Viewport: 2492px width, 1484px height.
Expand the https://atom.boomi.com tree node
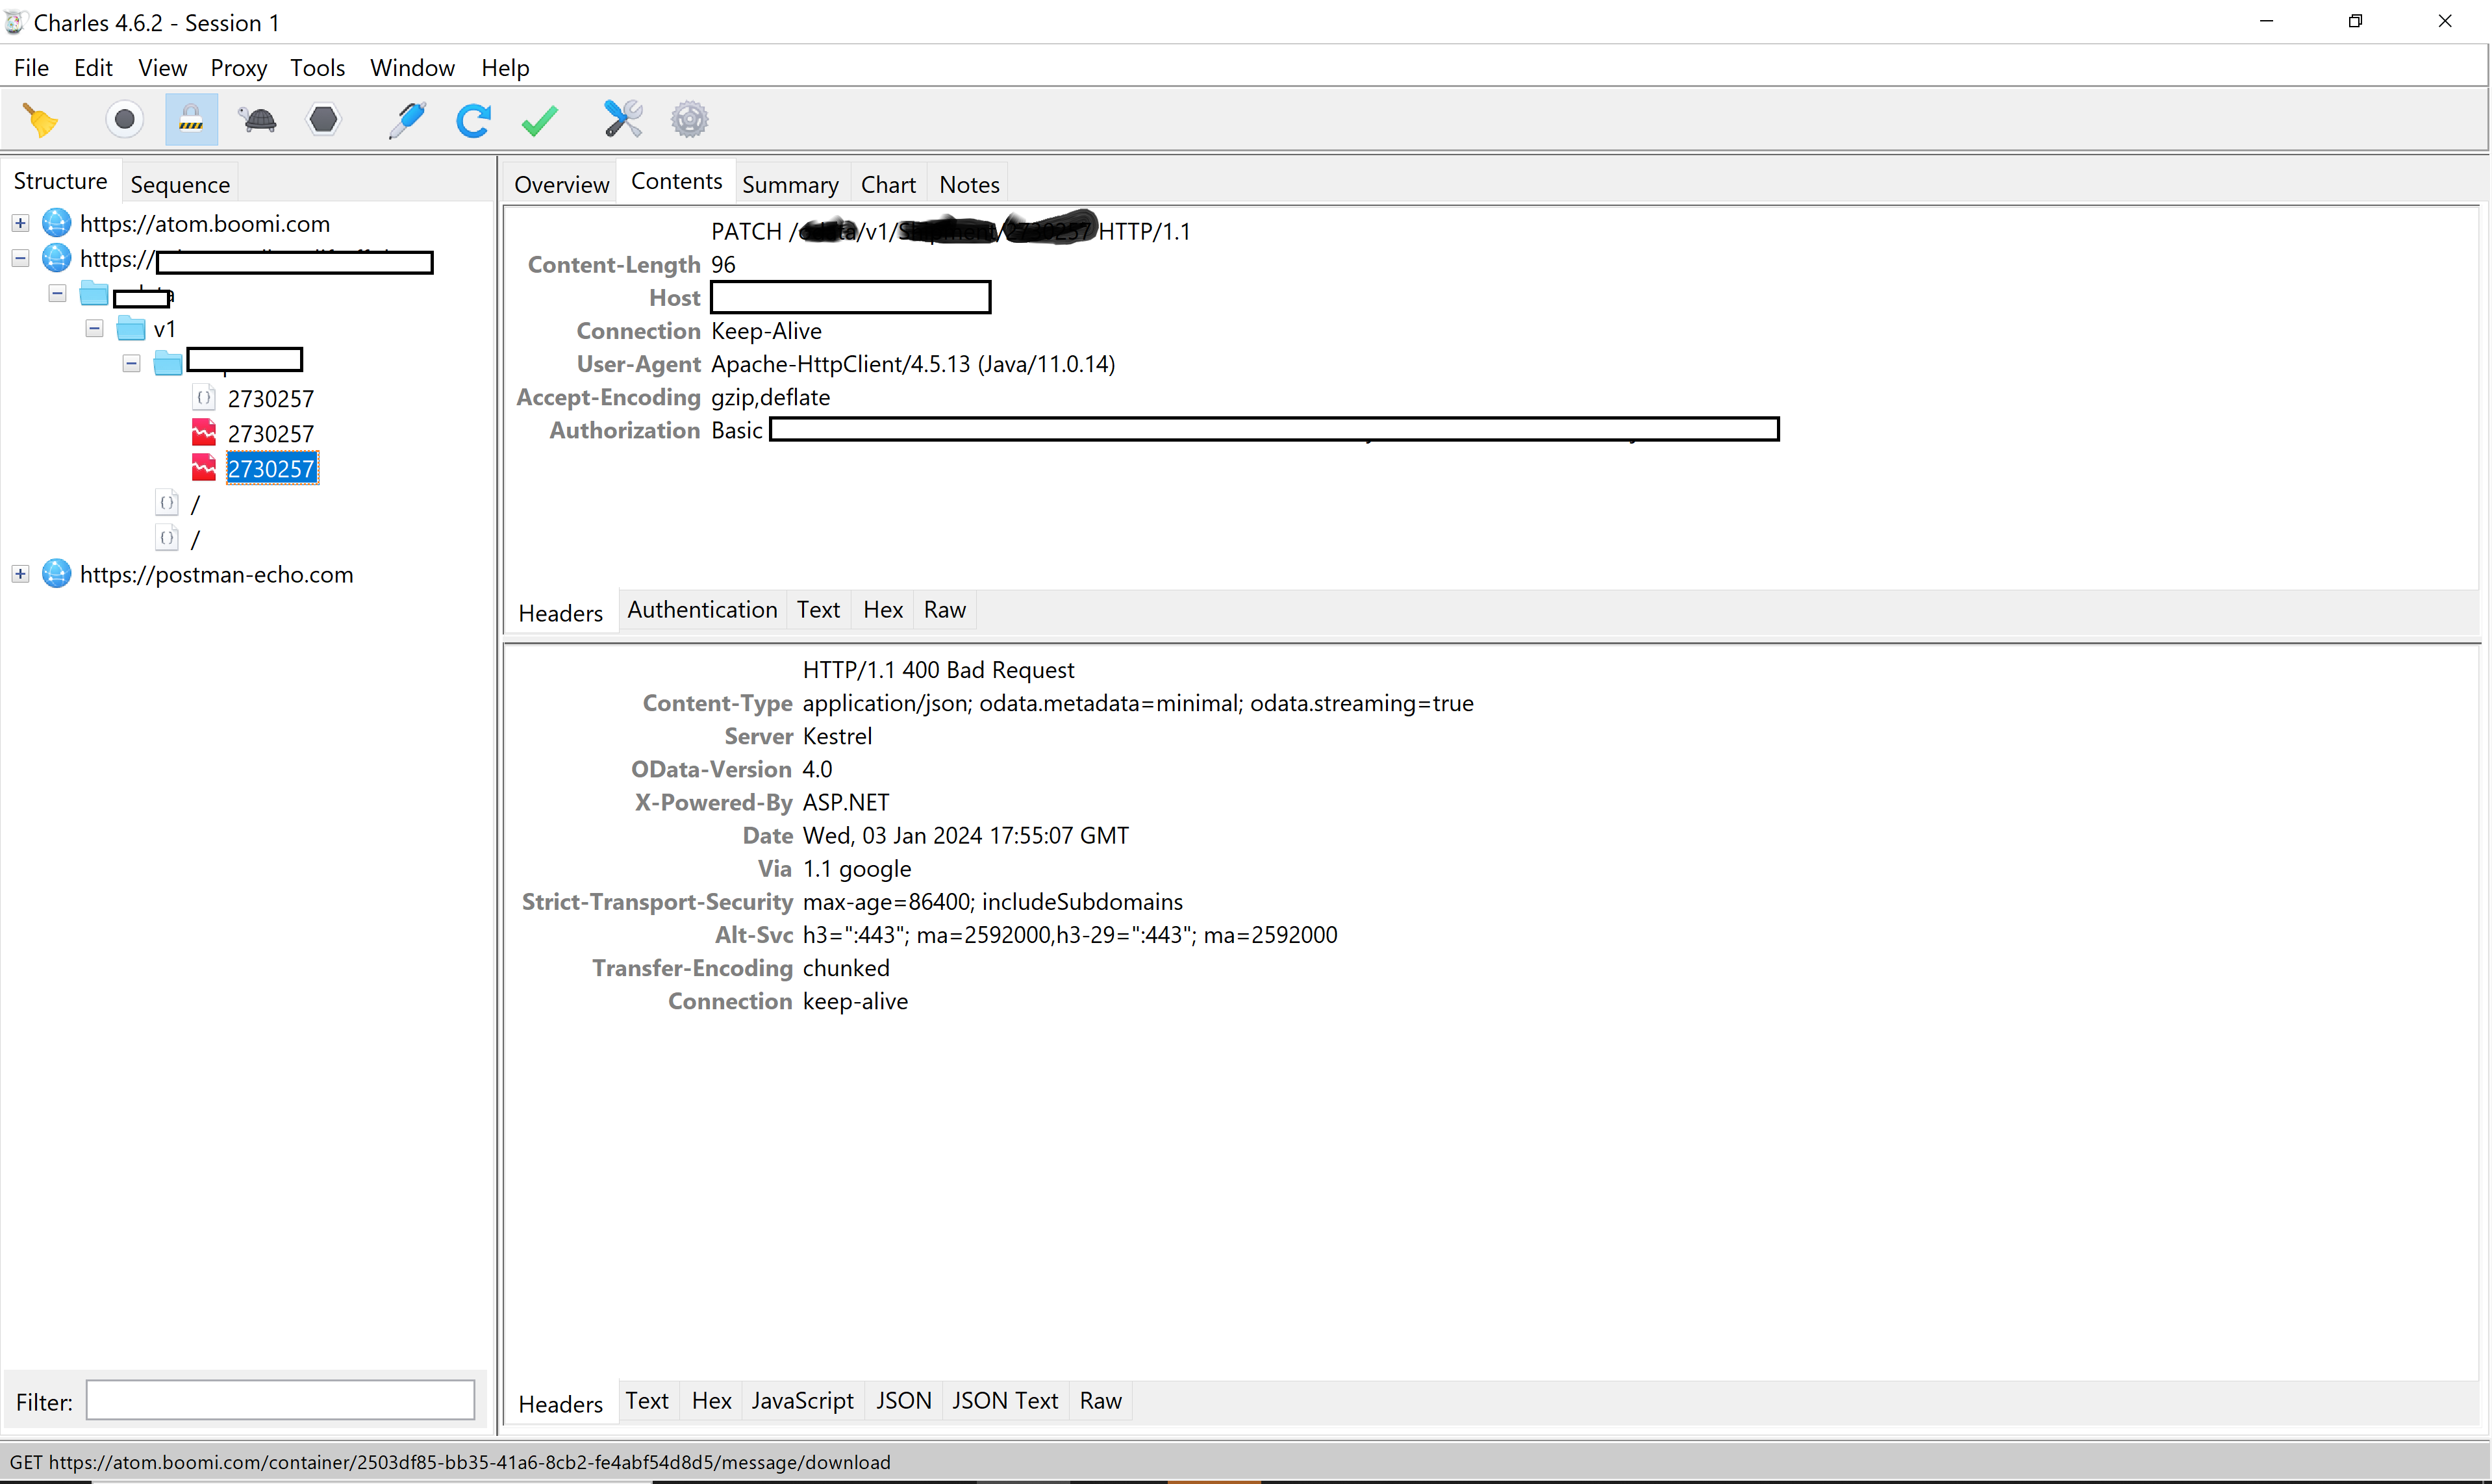20,222
